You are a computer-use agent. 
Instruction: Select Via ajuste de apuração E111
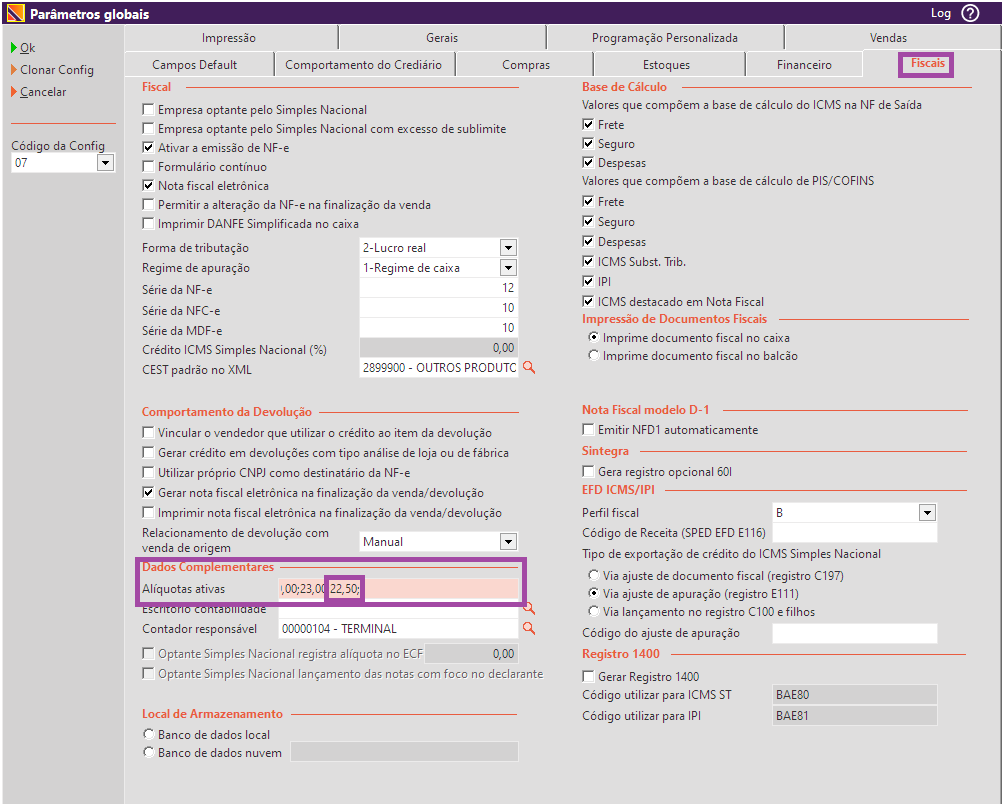point(594,593)
